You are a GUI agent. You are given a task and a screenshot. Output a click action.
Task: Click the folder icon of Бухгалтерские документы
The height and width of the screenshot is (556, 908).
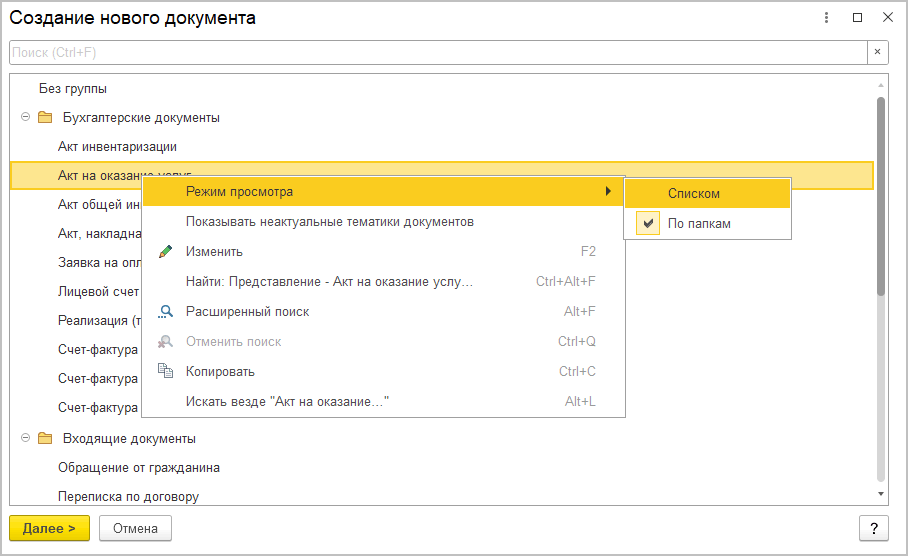(44, 118)
